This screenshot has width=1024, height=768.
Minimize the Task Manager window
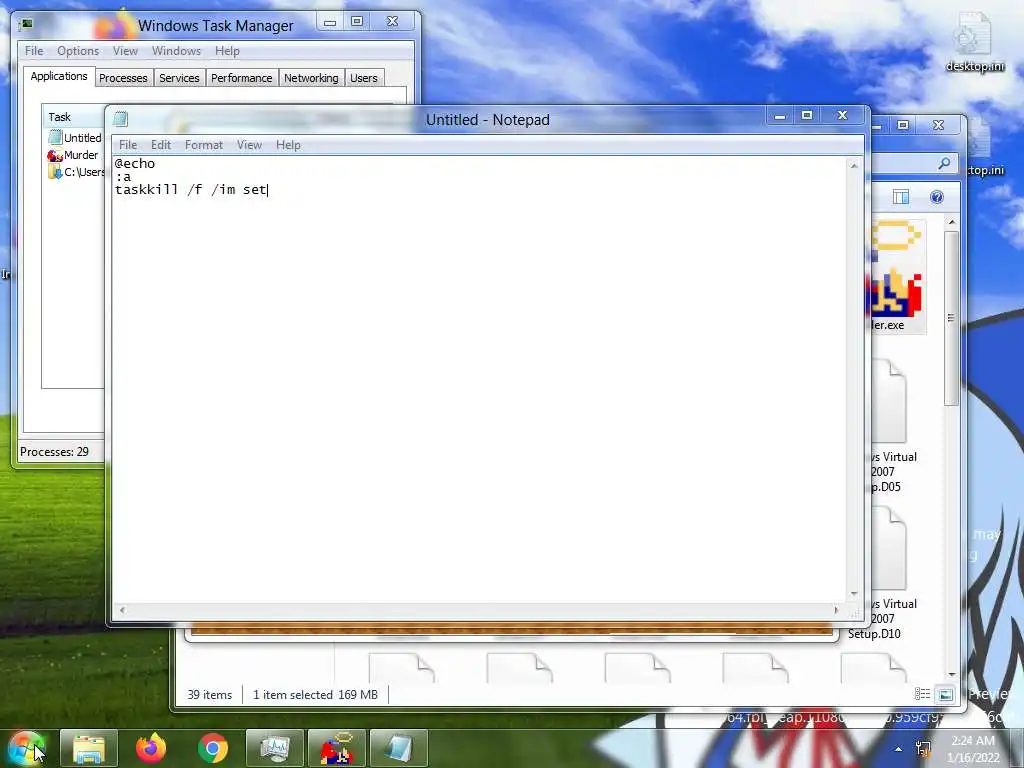[330, 22]
